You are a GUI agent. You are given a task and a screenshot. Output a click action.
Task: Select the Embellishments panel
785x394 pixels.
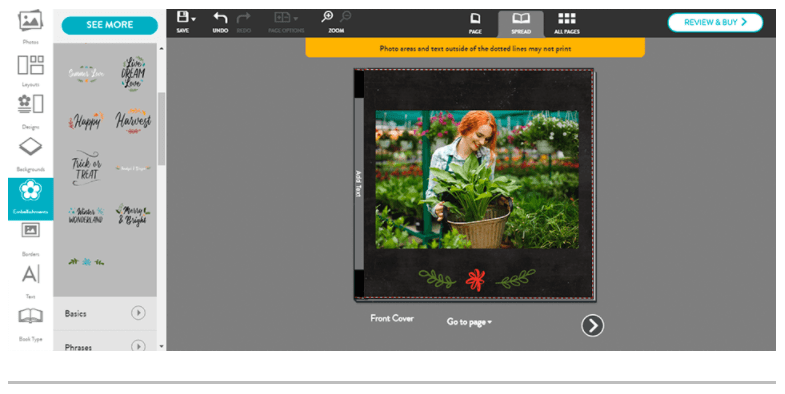[30, 198]
